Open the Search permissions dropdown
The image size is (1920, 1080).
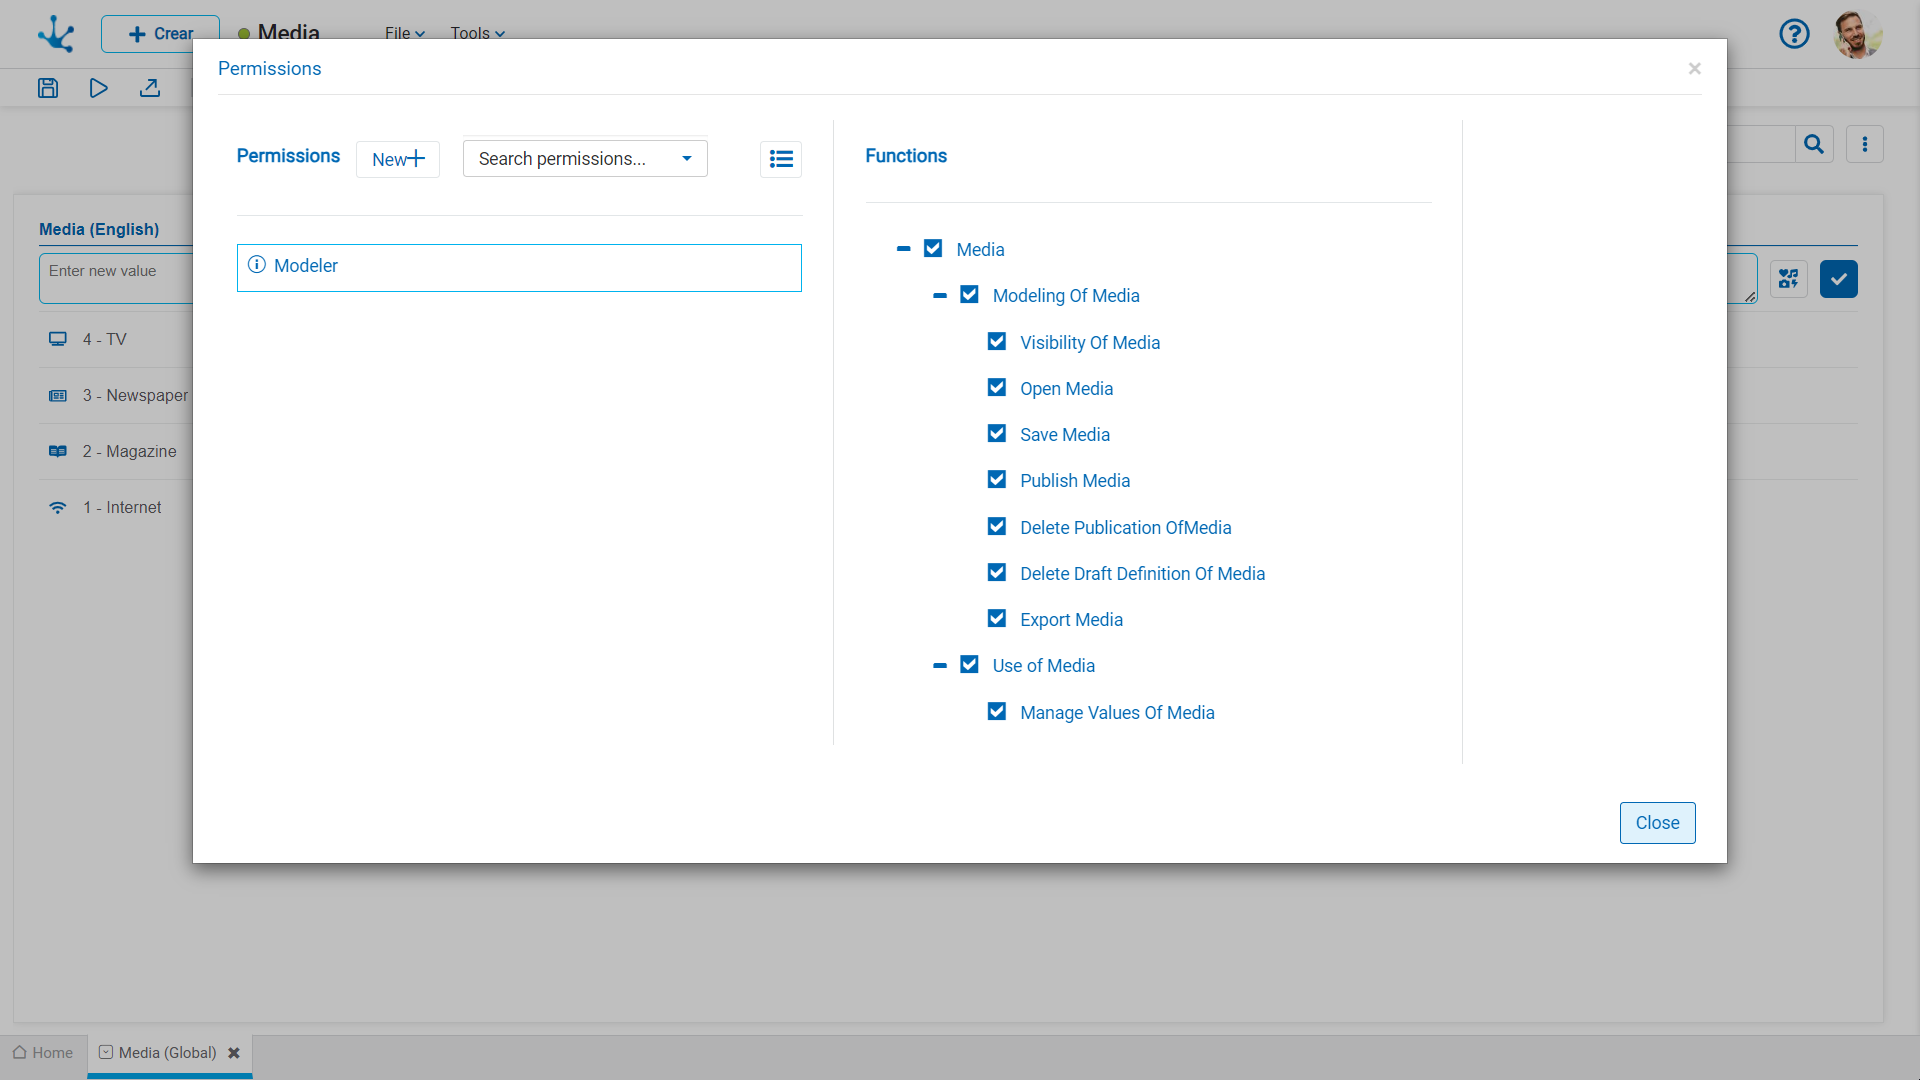point(585,159)
